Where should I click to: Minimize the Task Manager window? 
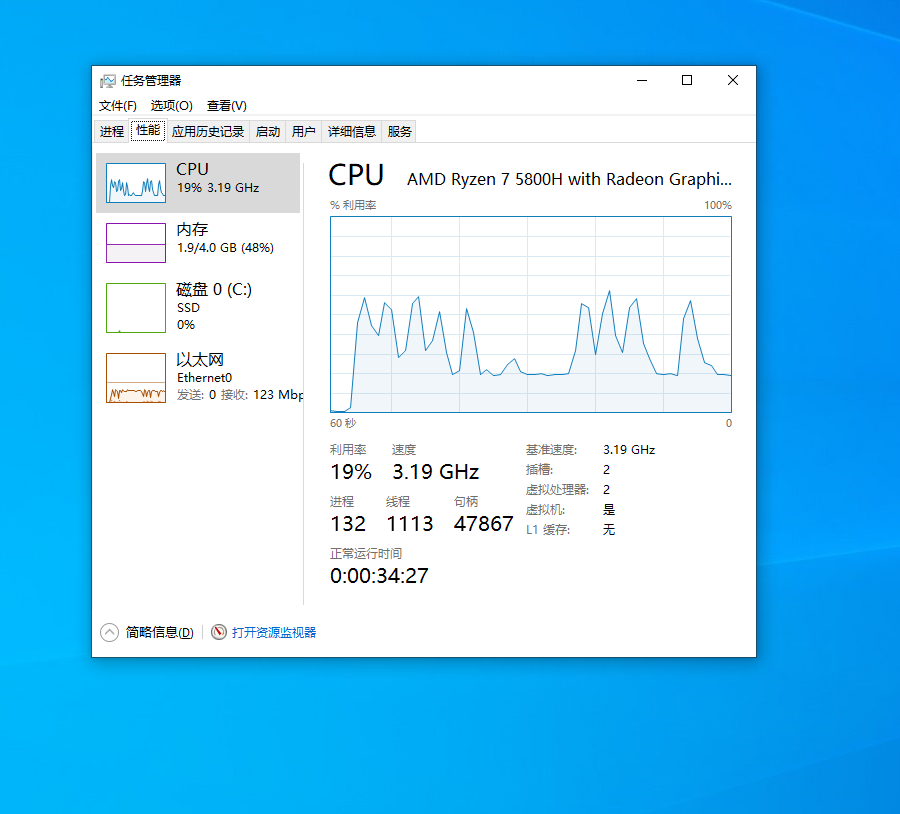click(642, 80)
